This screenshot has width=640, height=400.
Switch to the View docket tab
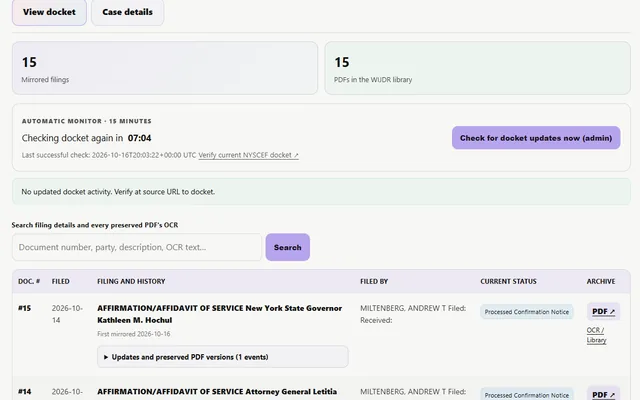(x=49, y=12)
